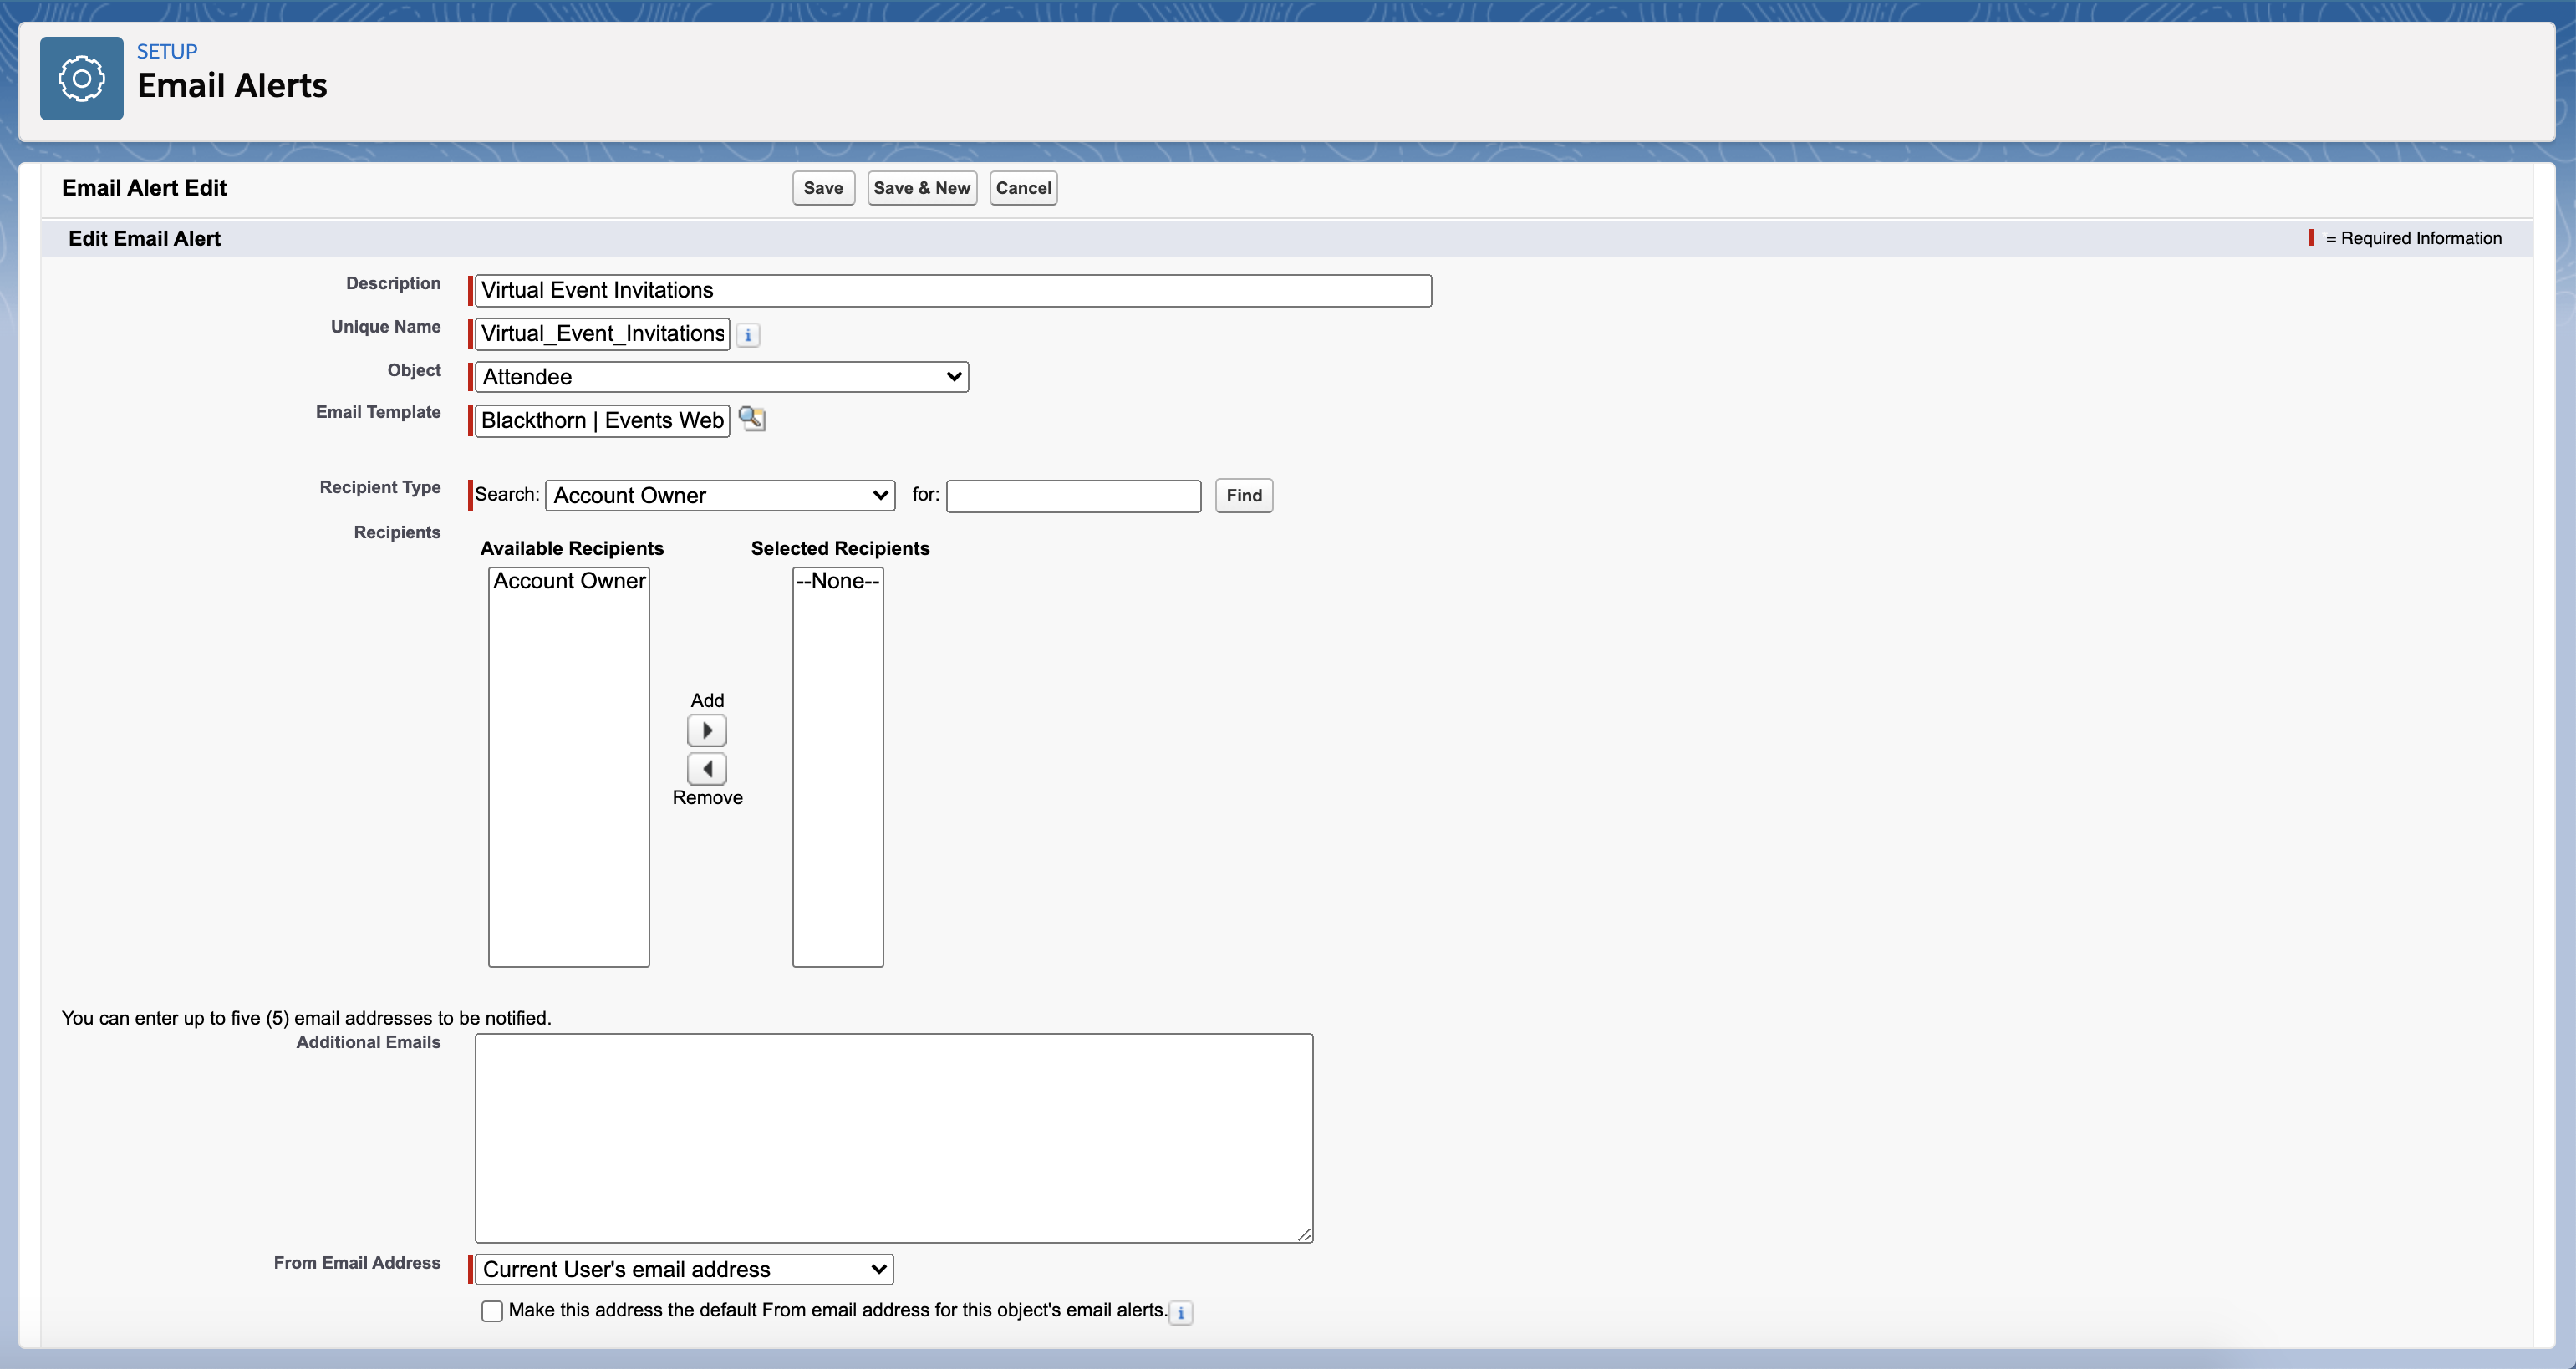
Task: Click the SETUP breadcrumb link
Action: pyautogui.click(x=167, y=51)
